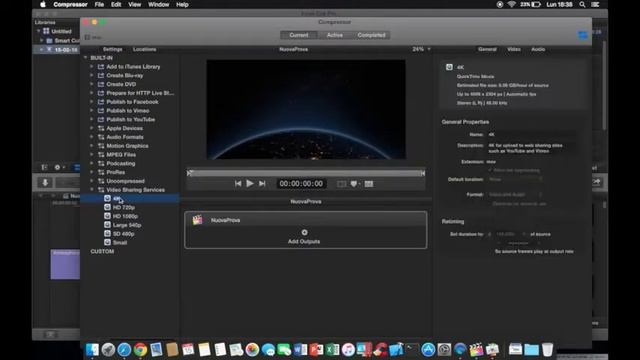The height and width of the screenshot is (360, 640).
Task: Click the Publish to Facebook icon
Action: click(x=101, y=102)
